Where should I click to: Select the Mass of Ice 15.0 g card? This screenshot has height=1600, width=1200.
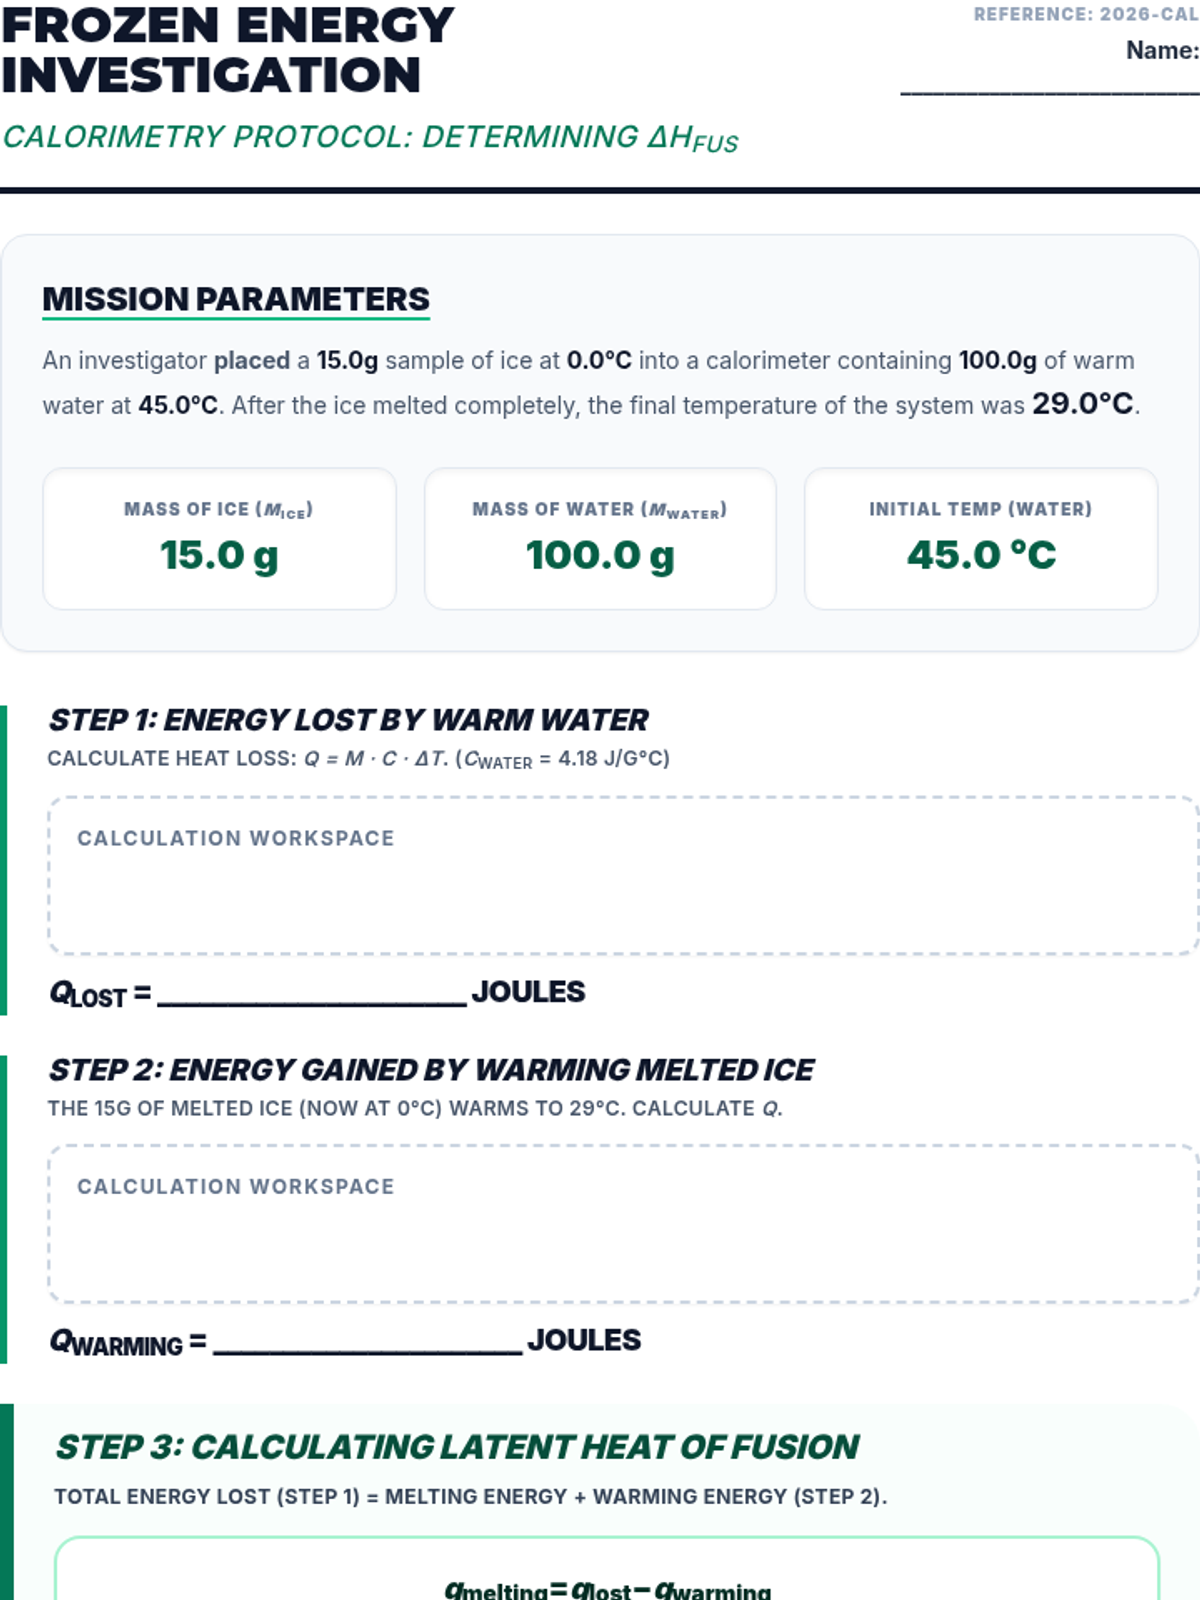(x=220, y=539)
